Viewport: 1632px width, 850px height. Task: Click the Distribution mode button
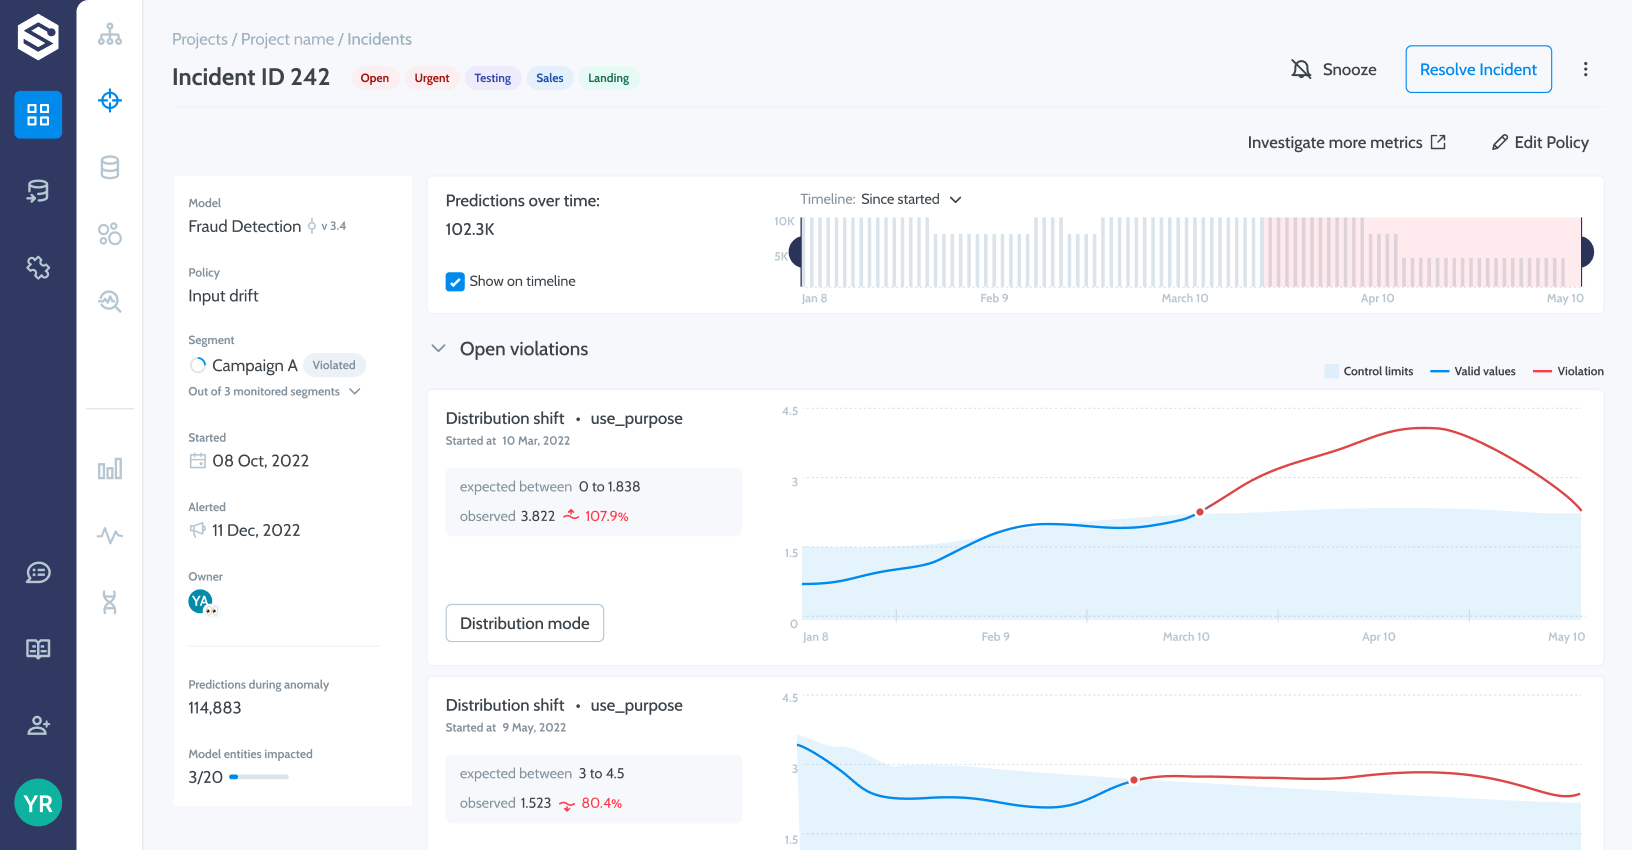tap(524, 623)
